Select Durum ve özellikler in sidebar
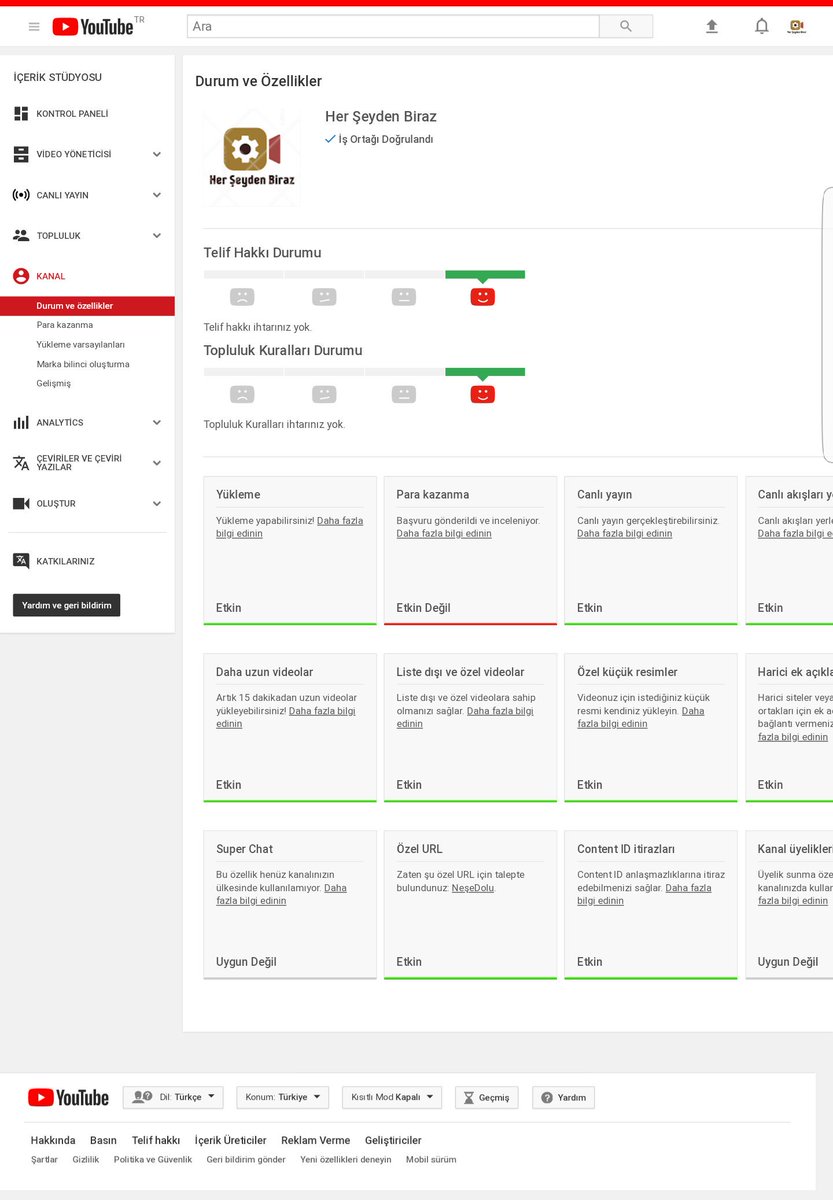 (x=87, y=306)
